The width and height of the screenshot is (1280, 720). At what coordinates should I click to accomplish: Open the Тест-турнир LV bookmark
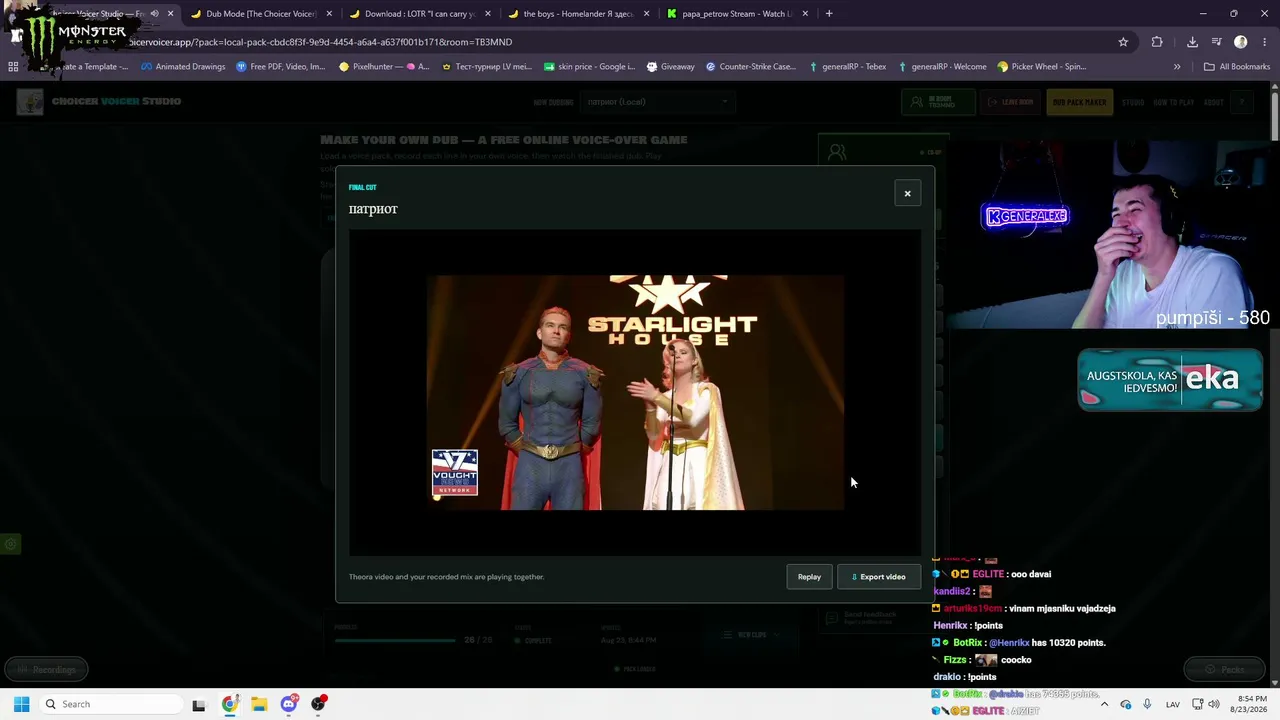coord(486,67)
